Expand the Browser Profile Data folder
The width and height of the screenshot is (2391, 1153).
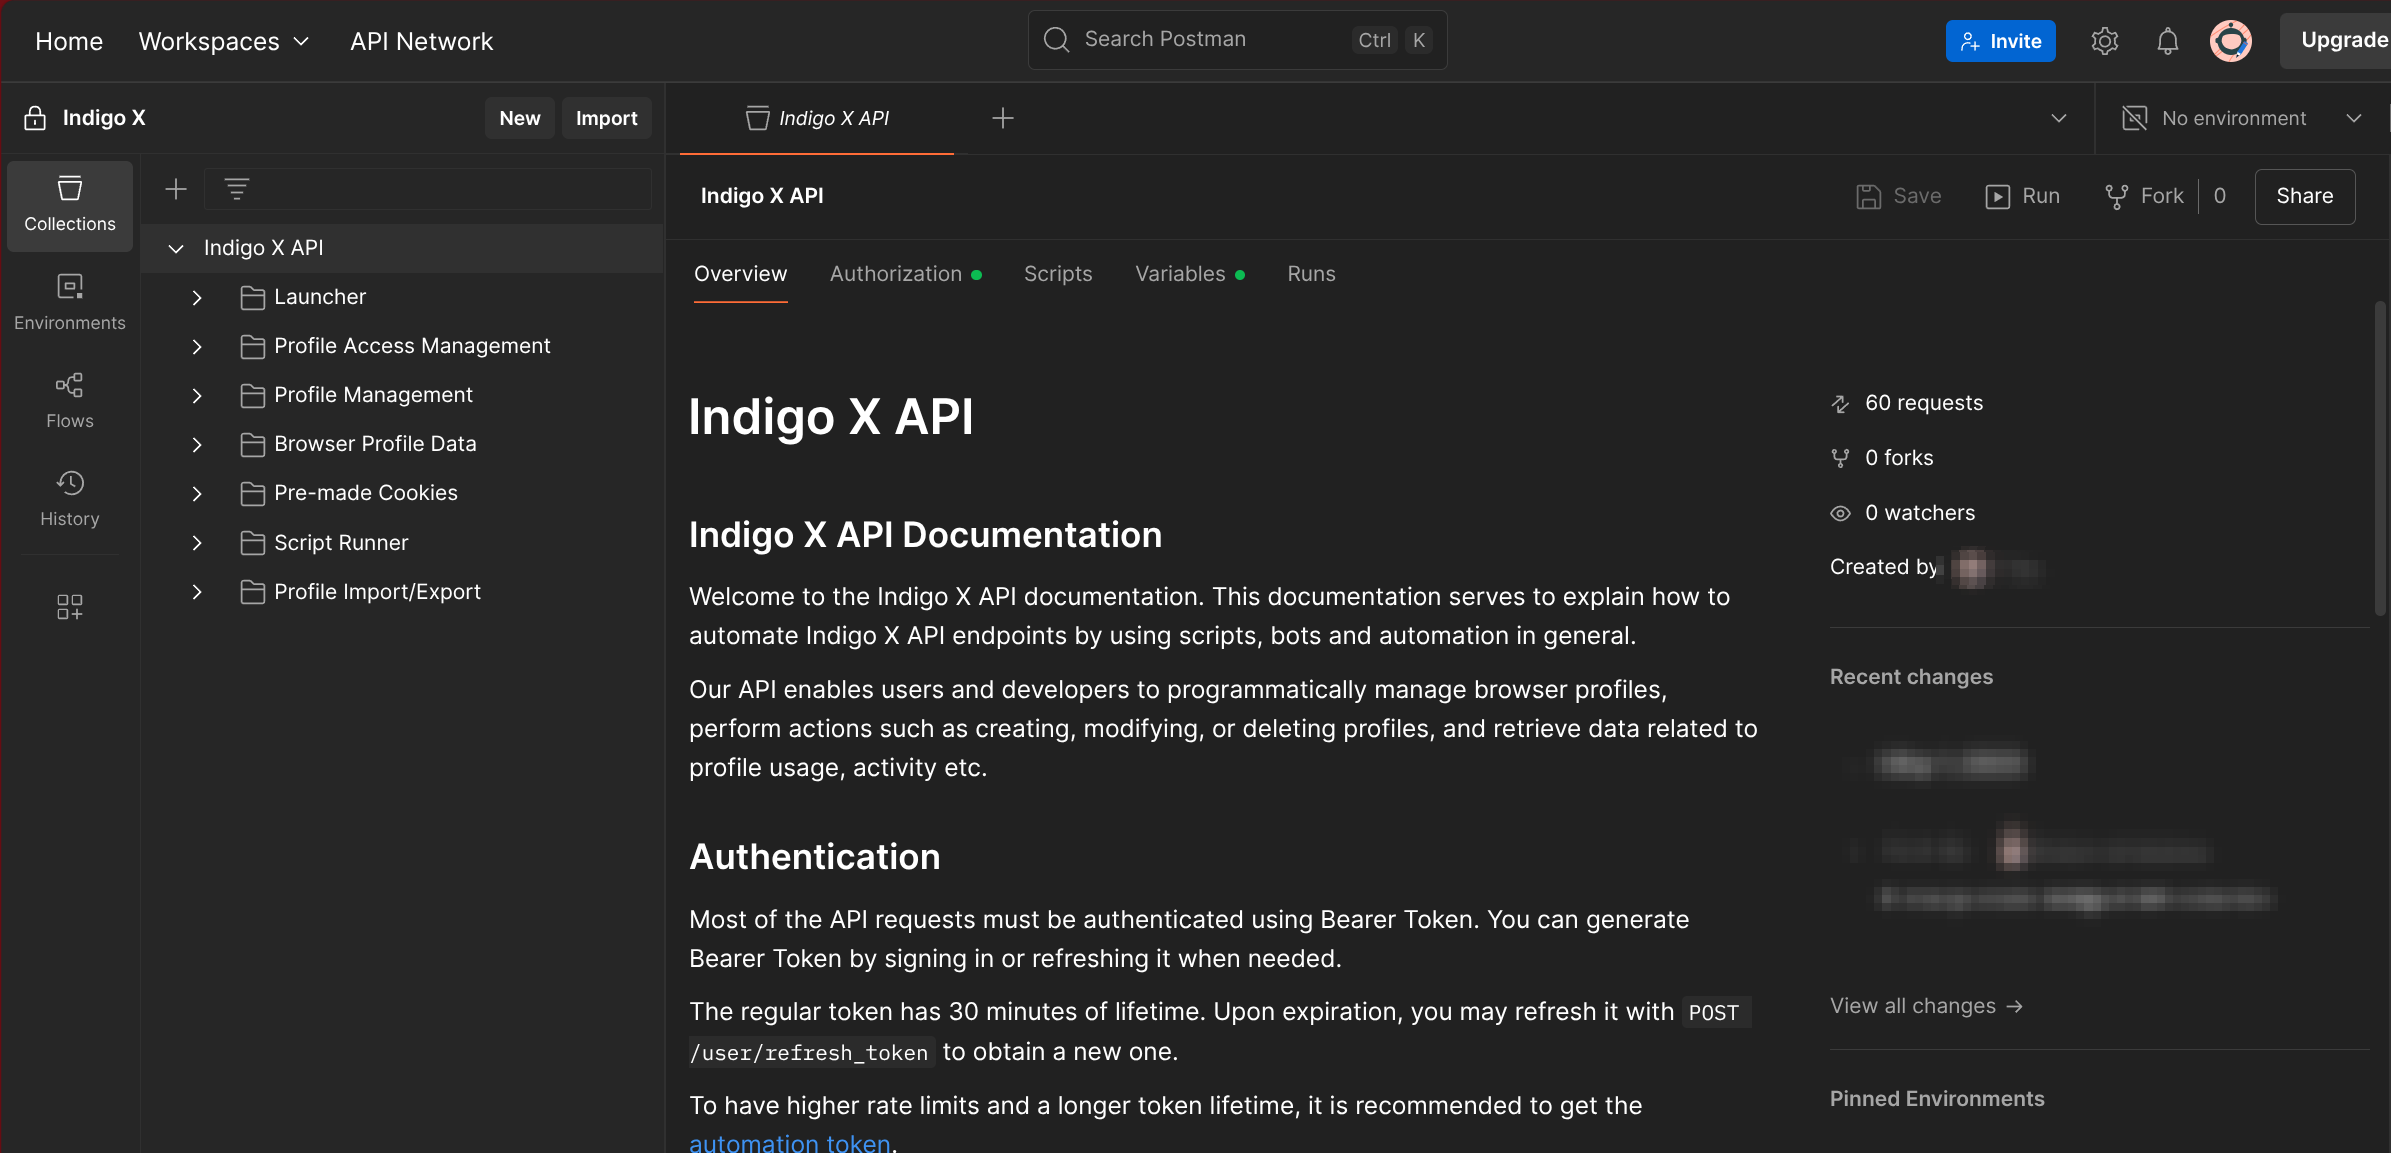197,444
